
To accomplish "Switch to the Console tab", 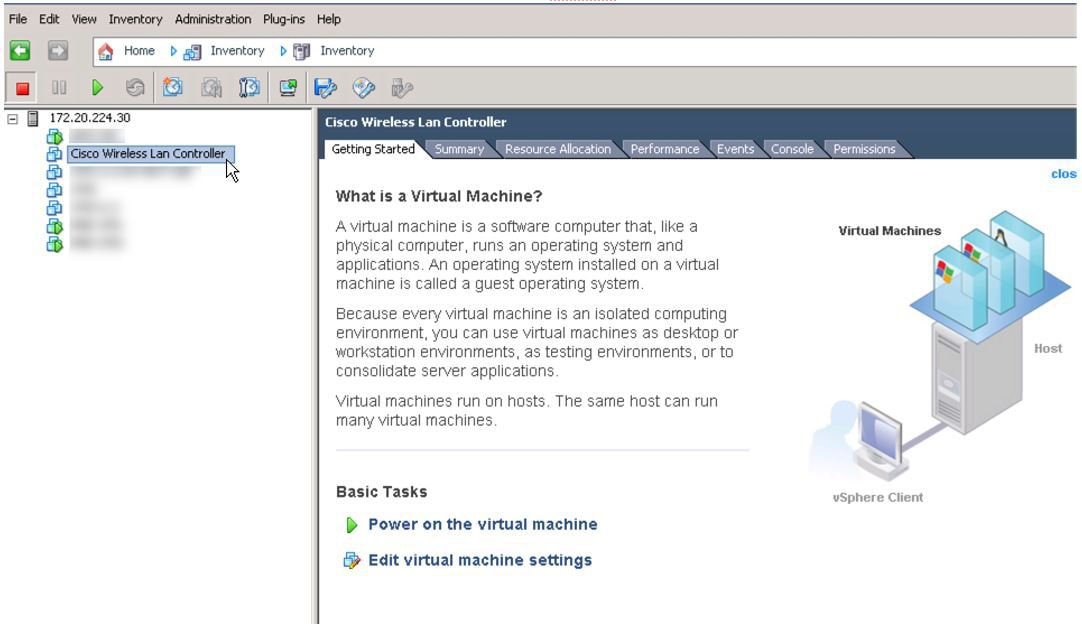I will pos(791,149).
